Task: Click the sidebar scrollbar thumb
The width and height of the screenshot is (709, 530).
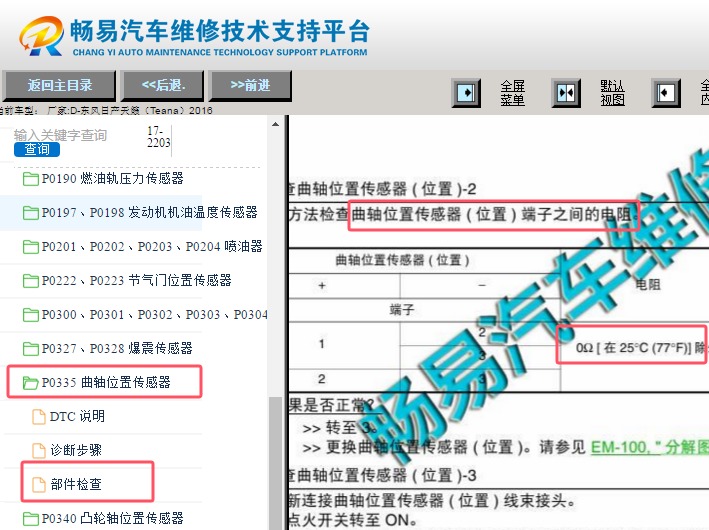Action: coord(275,464)
